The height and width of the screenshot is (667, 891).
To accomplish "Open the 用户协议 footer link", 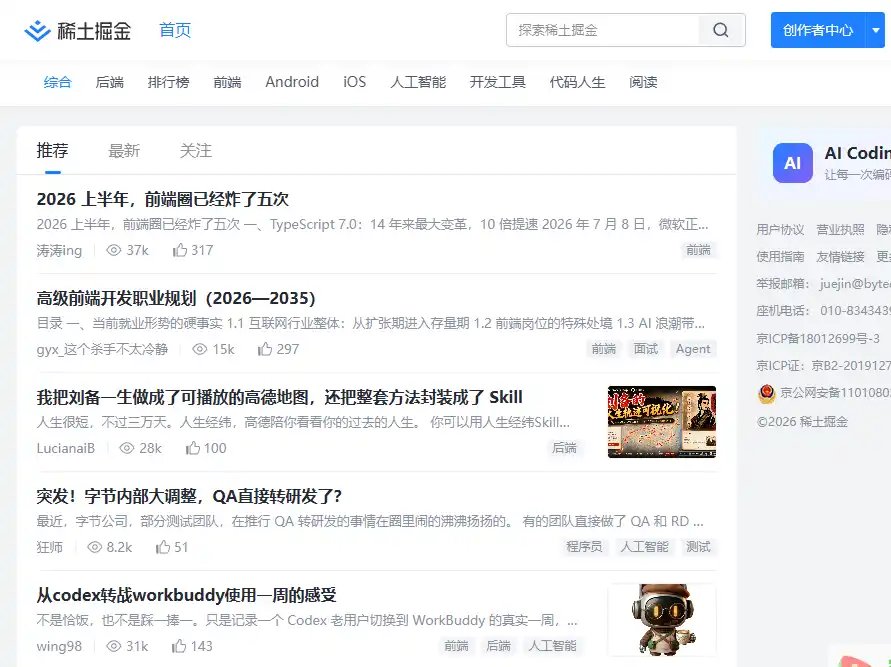I will point(780,230).
